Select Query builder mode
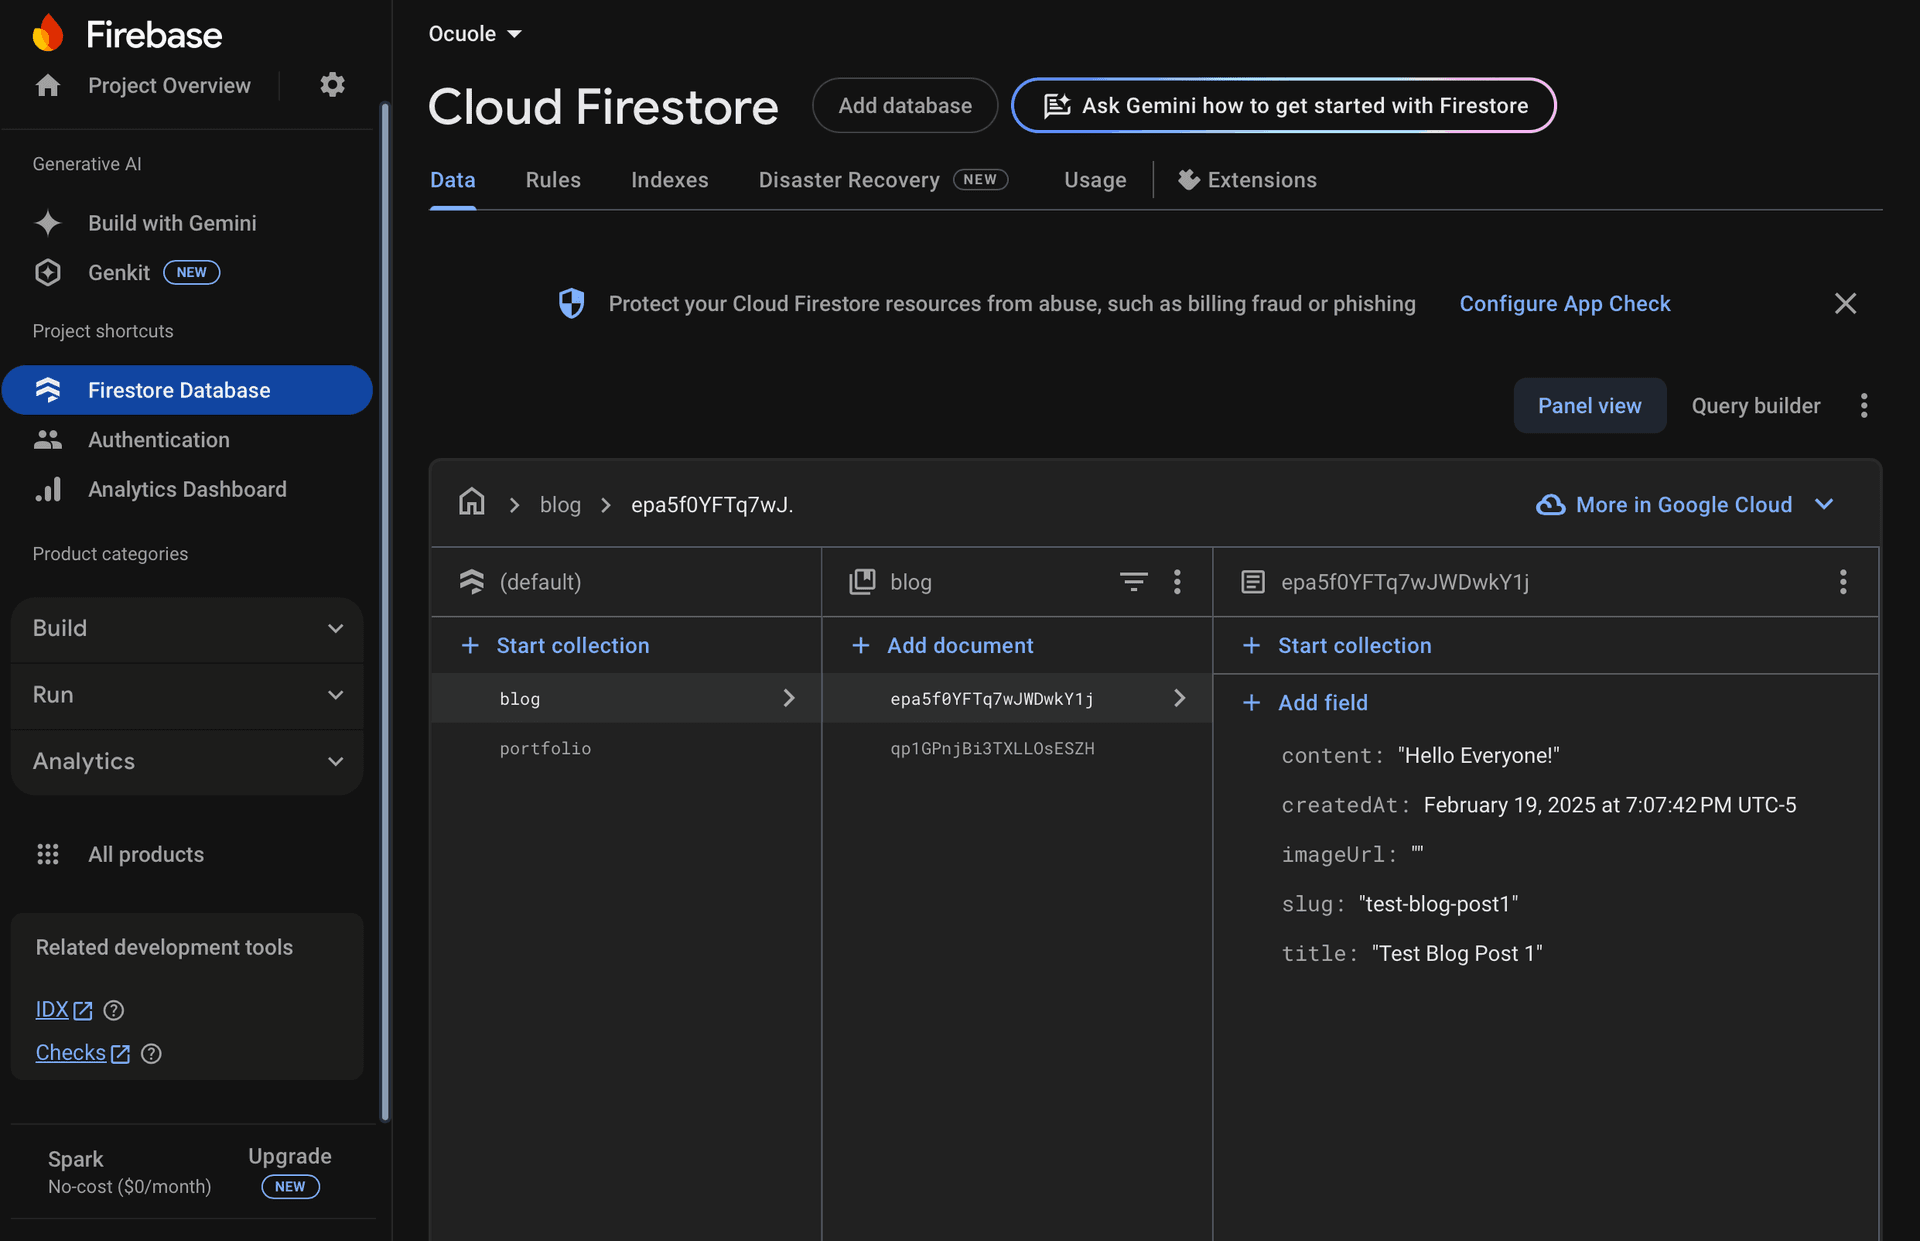 click(x=1755, y=405)
